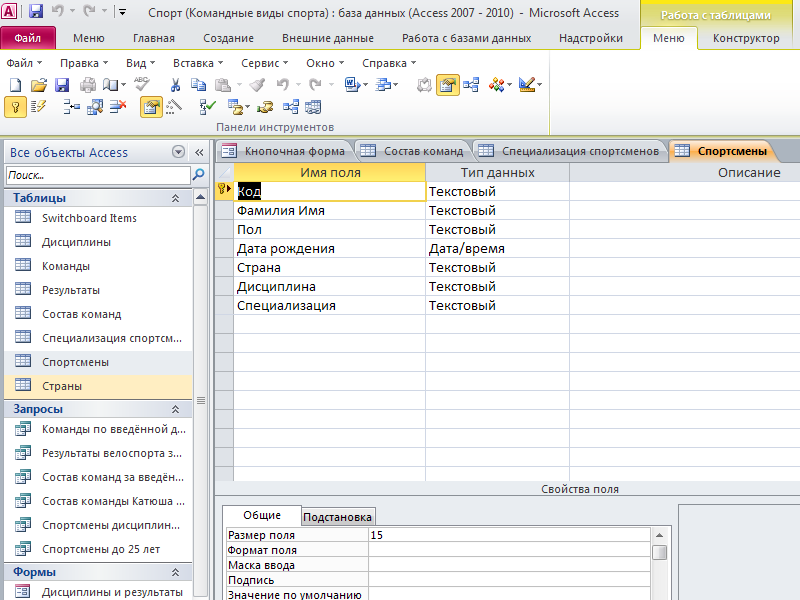
Task: Toggle Property Sheet highlighted icon in first row
Action: click(x=447, y=85)
